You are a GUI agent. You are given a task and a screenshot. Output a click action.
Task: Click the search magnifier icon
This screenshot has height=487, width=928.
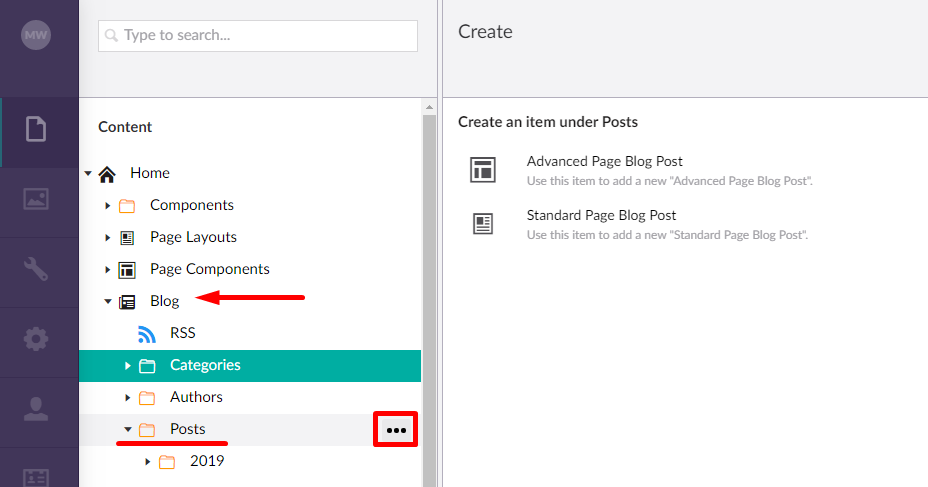[111, 36]
